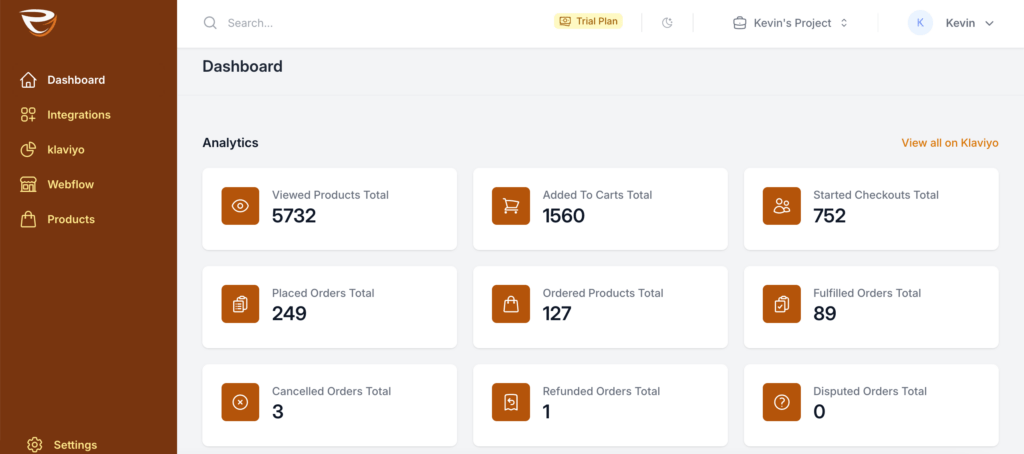Click the 0 disputed orders value
The image size is (1024, 454).
click(820, 412)
